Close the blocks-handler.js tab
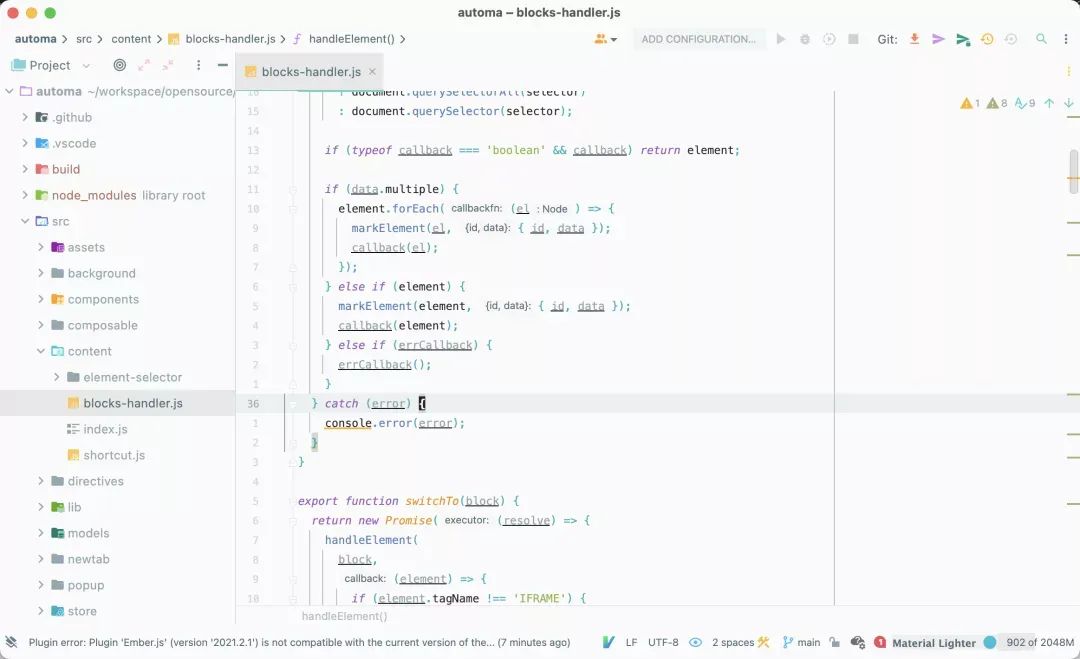The image size is (1080, 659). (x=372, y=72)
